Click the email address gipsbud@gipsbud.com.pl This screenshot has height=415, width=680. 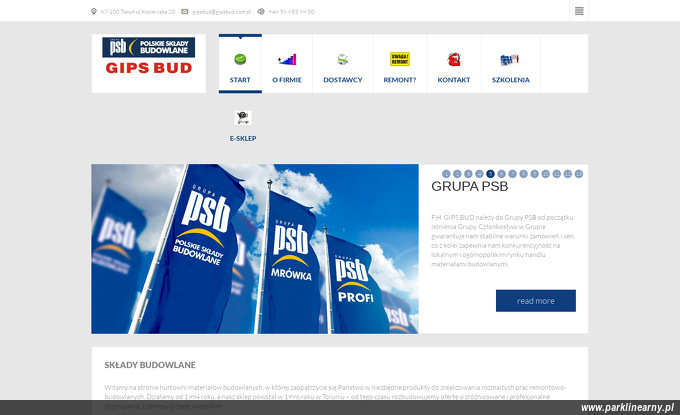(x=222, y=12)
